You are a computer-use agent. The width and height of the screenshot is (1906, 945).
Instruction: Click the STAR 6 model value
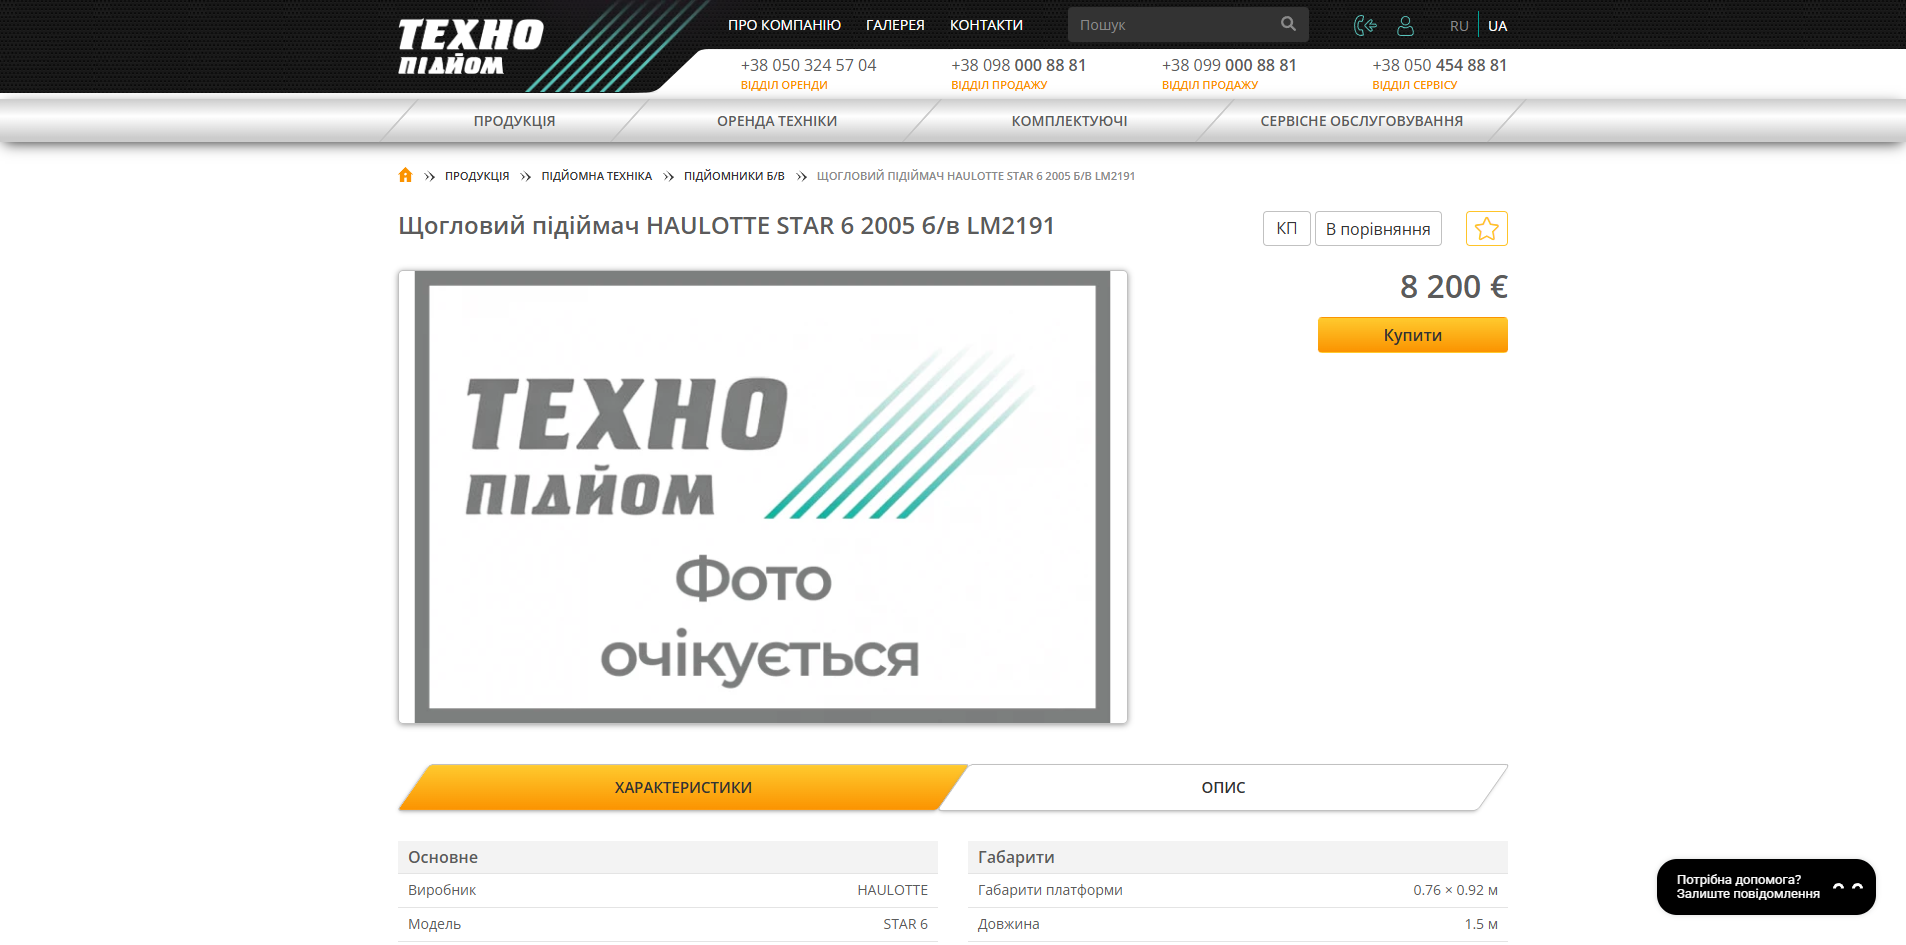[905, 924]
